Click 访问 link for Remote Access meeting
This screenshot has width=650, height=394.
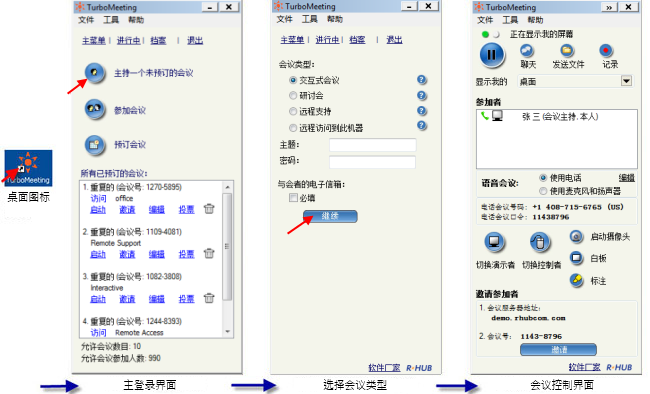point(98,332)
